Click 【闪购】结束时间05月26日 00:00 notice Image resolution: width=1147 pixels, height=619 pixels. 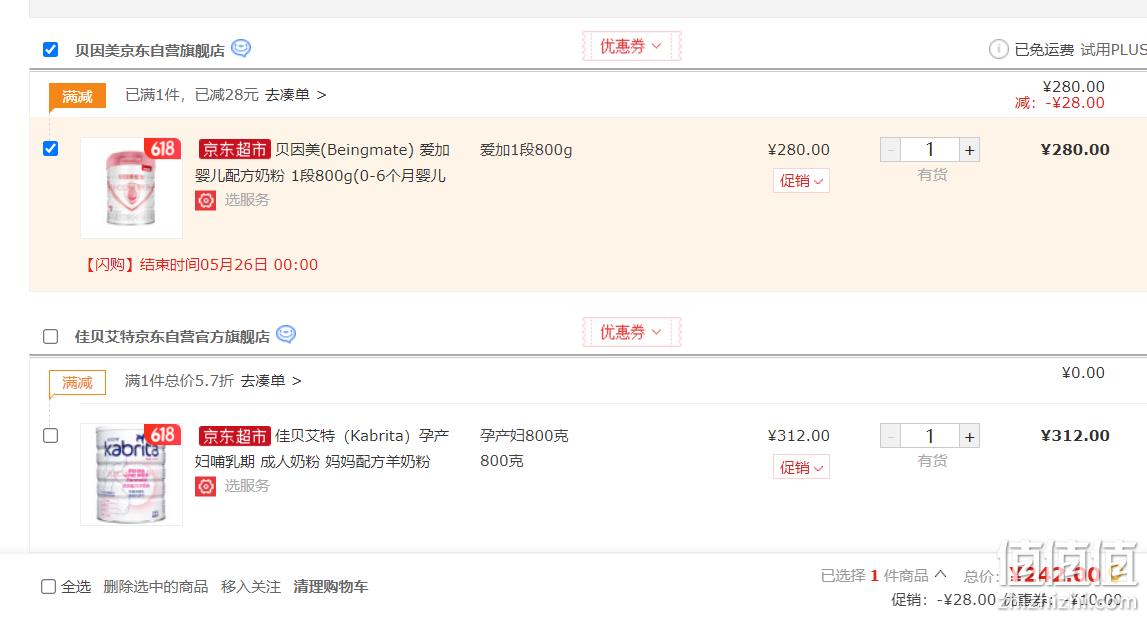coord(200,265)
